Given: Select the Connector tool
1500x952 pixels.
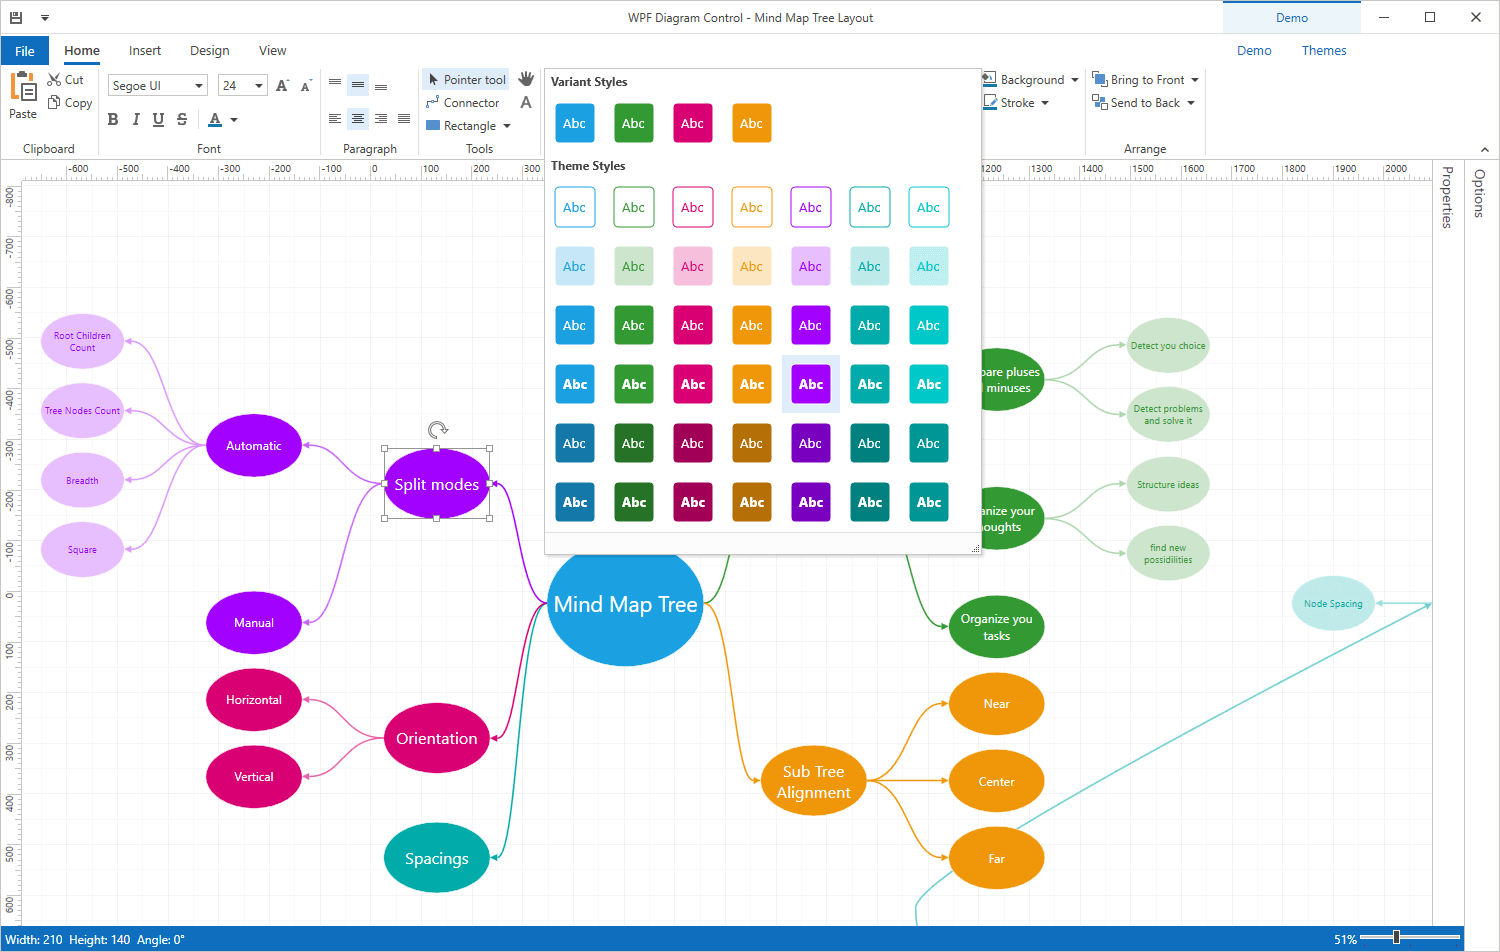Looking at the screenshot, I should [464, 102].
